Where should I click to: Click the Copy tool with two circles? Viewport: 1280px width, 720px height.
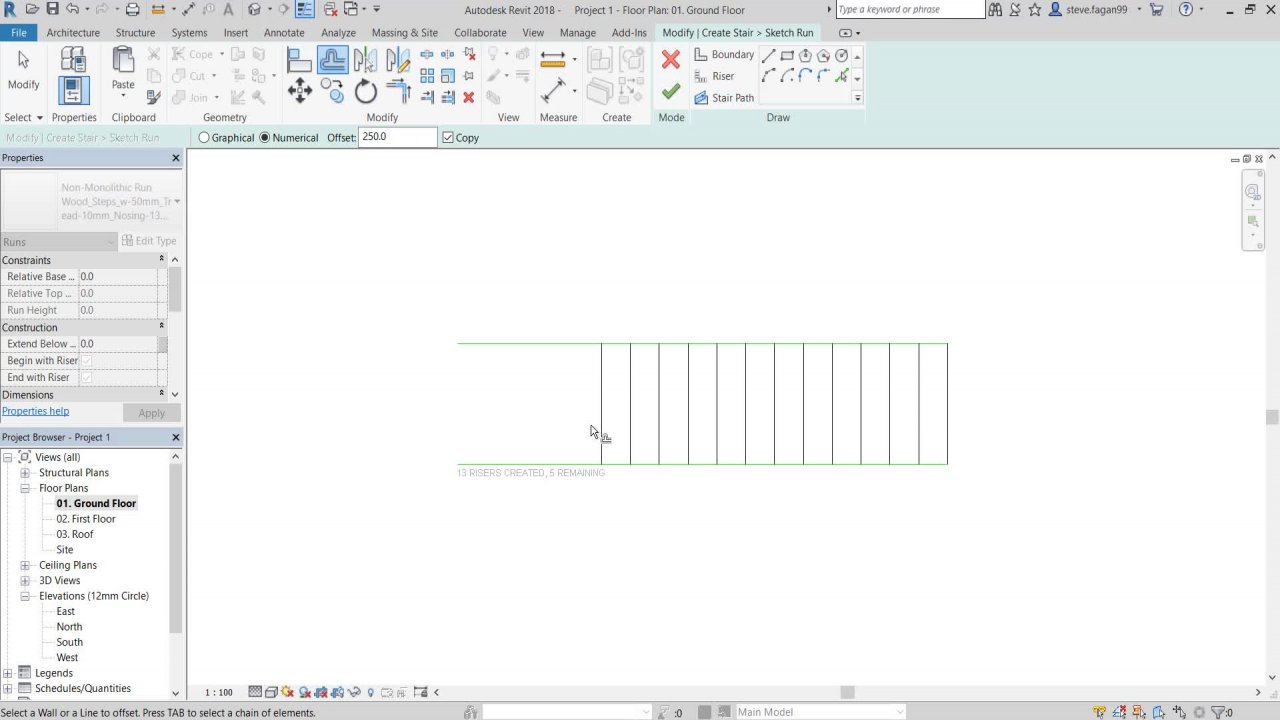333,93
